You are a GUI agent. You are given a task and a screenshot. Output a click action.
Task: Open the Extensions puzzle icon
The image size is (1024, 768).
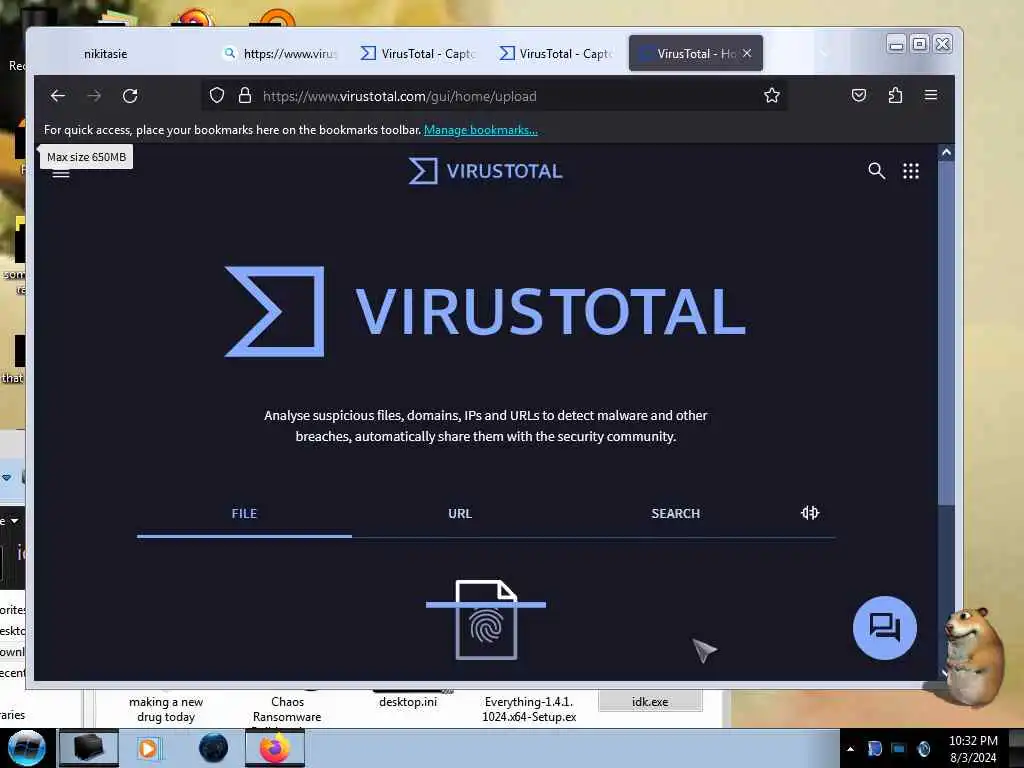click(x=895, y=96)
